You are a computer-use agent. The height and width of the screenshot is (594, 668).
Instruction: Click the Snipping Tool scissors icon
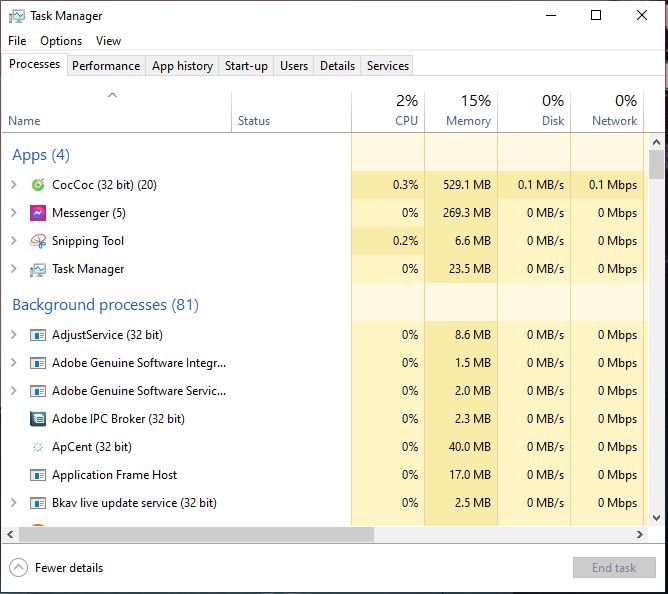click(38, 241)
